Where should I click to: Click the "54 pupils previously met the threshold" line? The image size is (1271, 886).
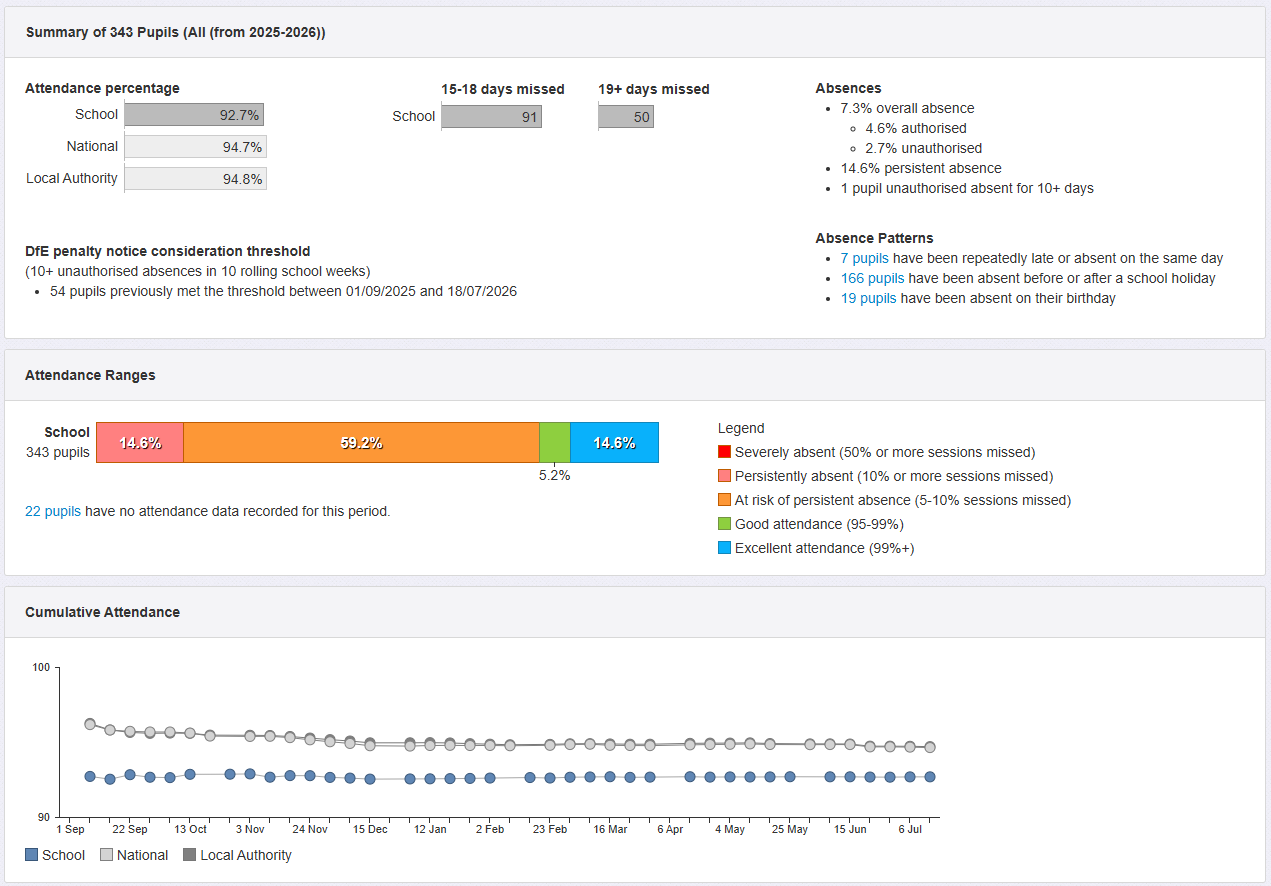283,291
